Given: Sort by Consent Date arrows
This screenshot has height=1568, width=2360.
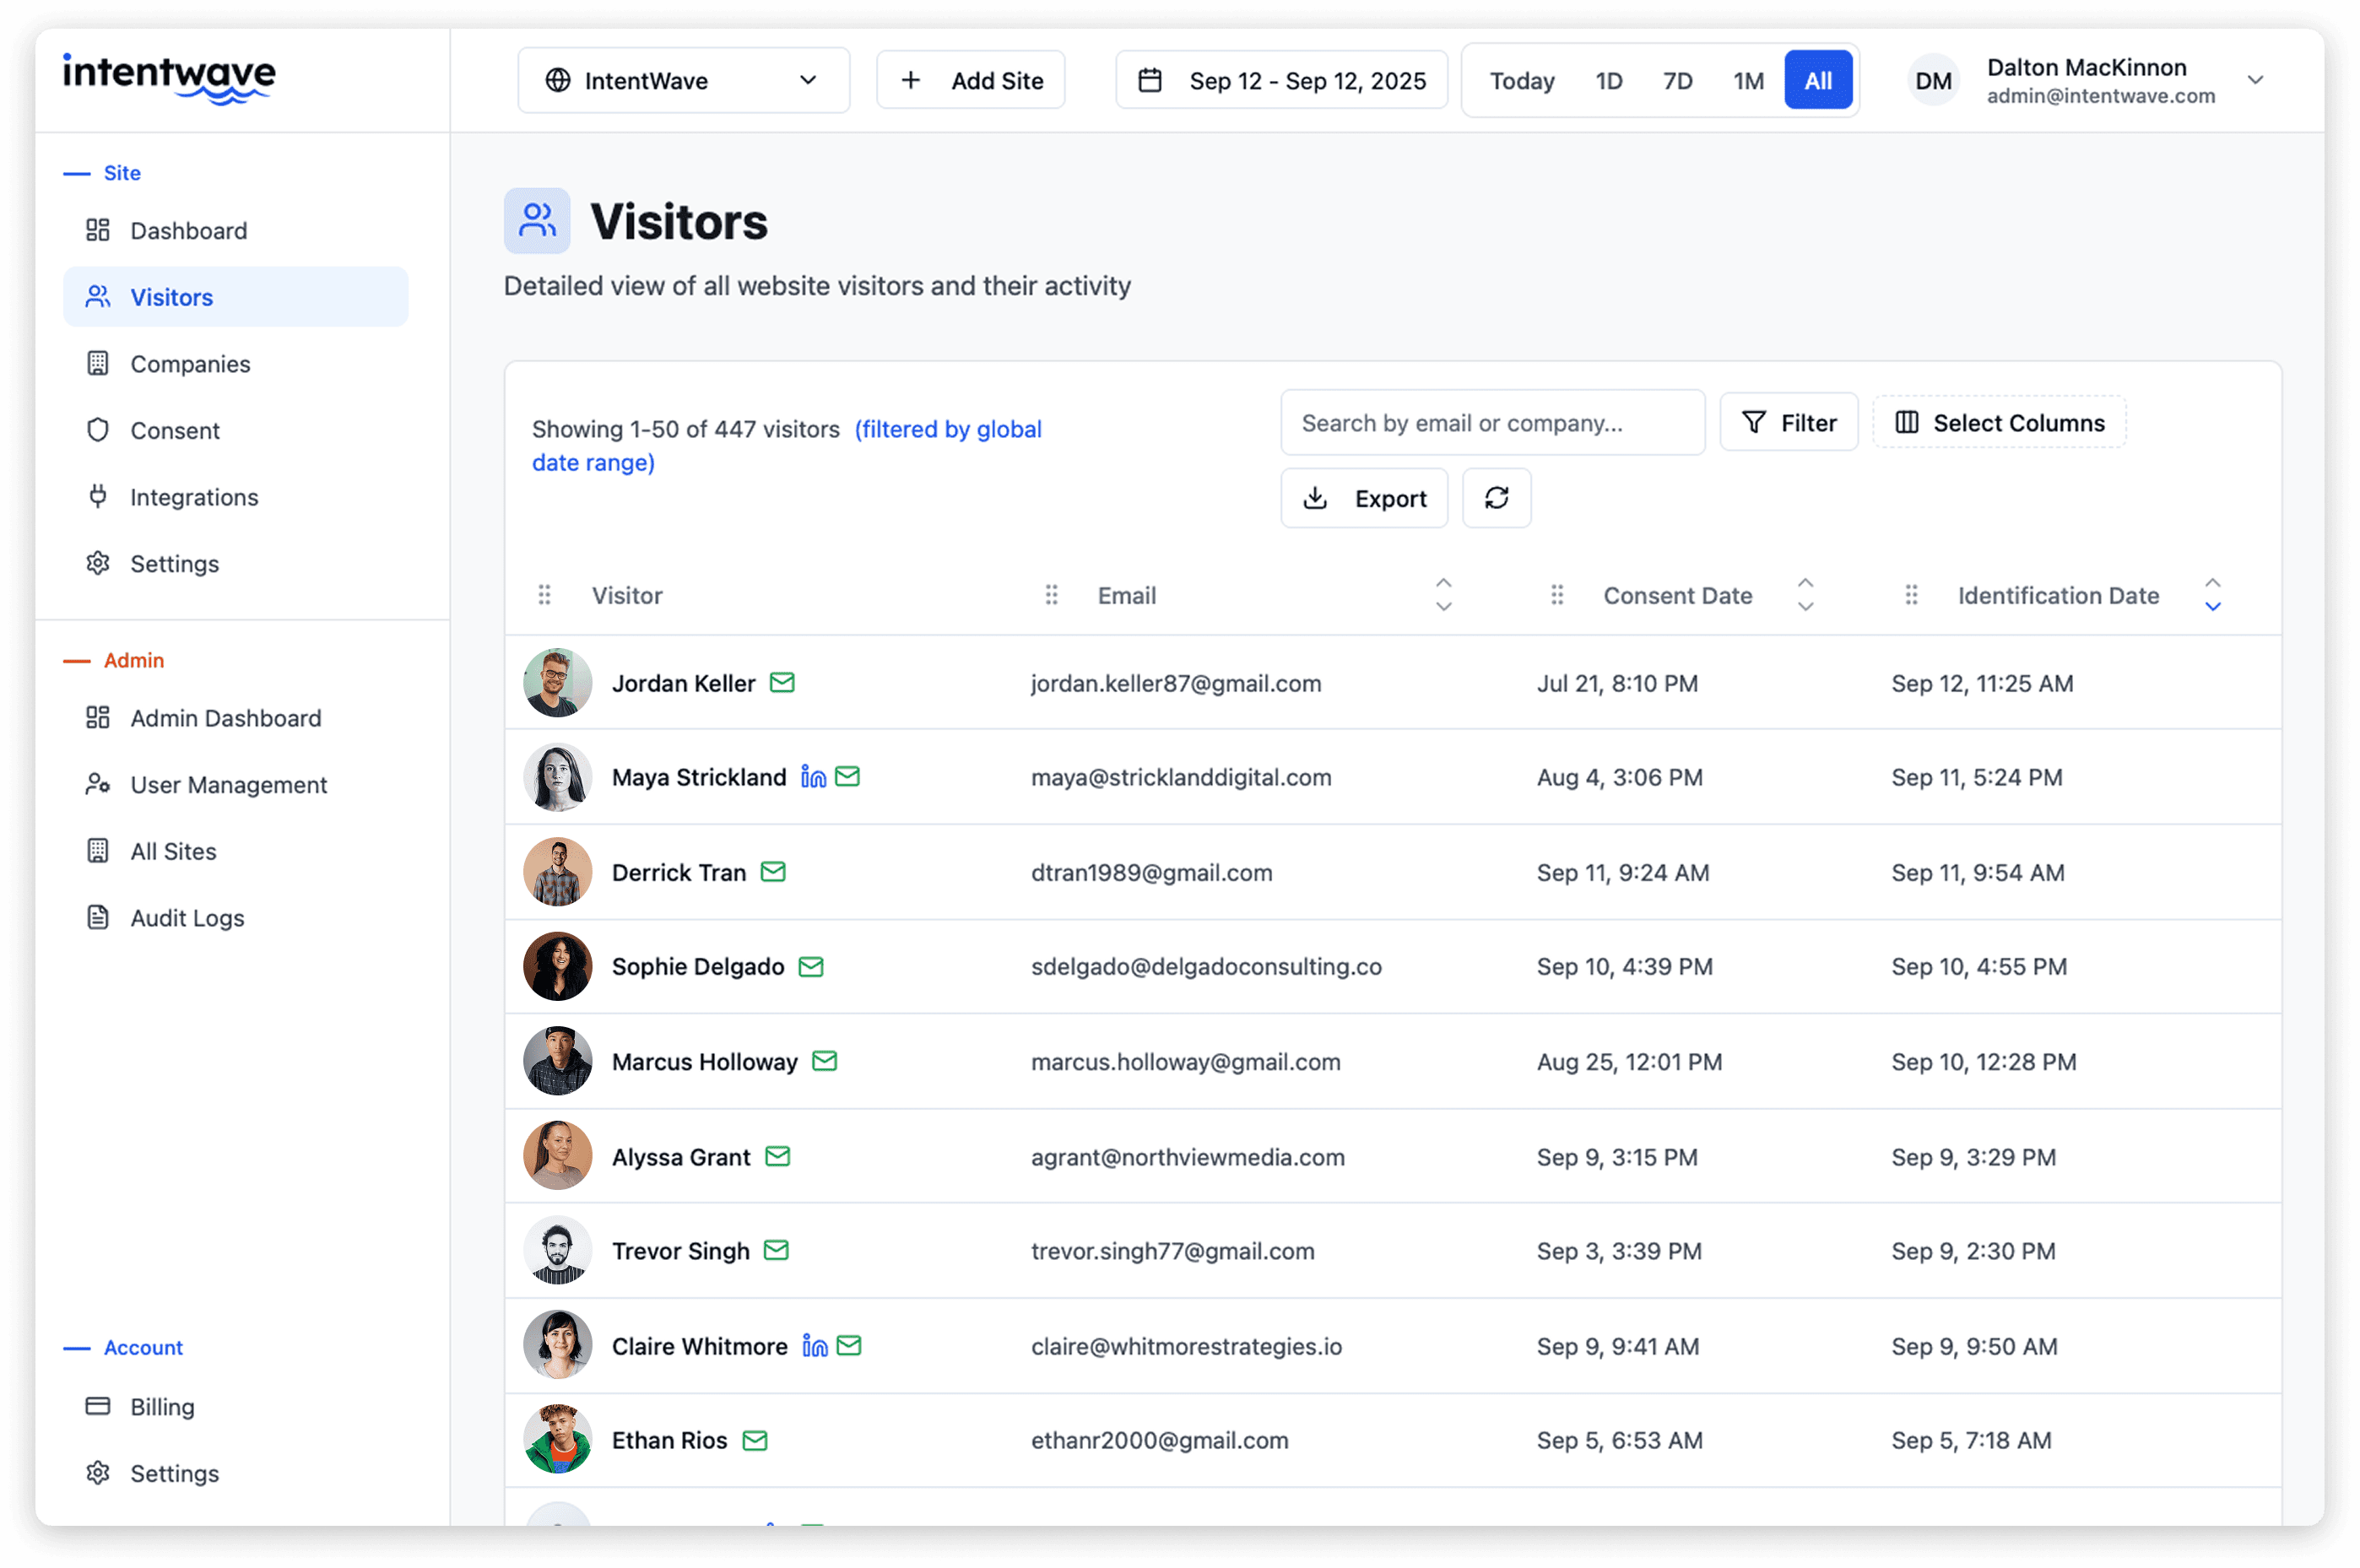Looking at the screenshot, I should 1806,595.
